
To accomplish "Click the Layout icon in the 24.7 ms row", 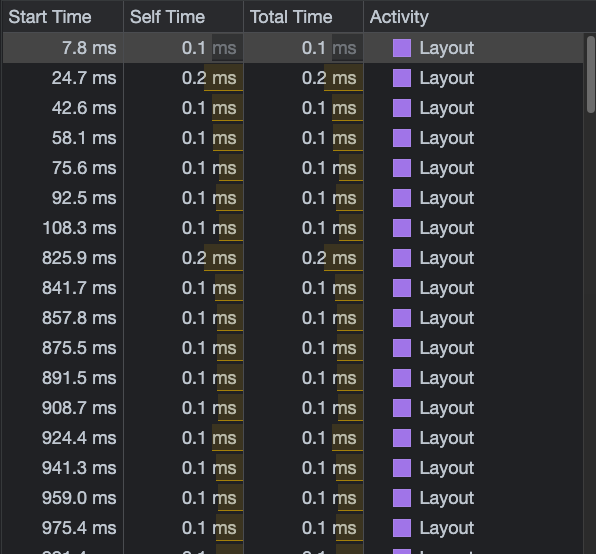I will (x=402, y=78).
